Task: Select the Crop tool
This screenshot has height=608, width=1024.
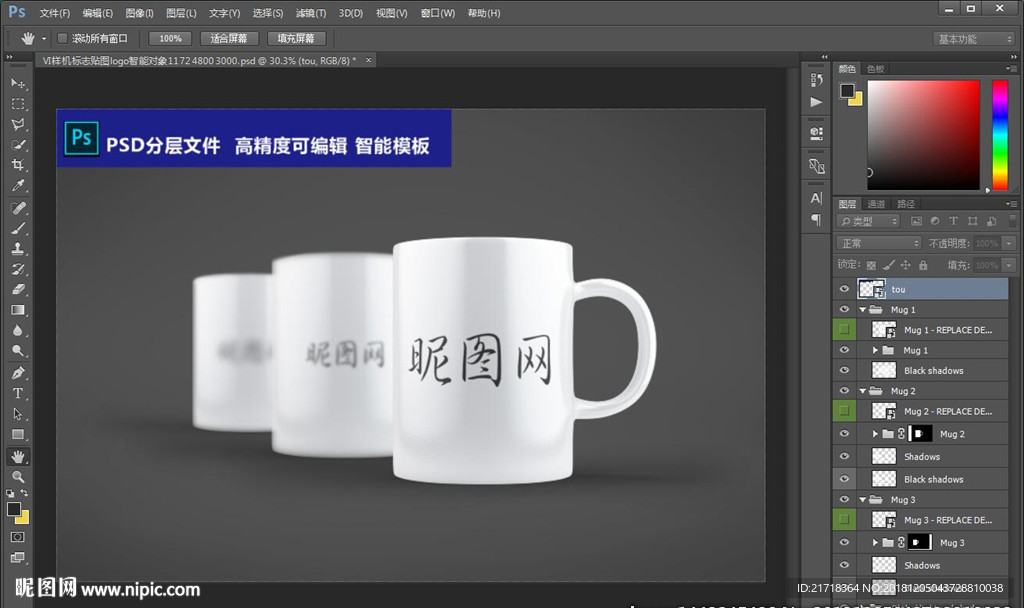Action: [x=18, y=166]
